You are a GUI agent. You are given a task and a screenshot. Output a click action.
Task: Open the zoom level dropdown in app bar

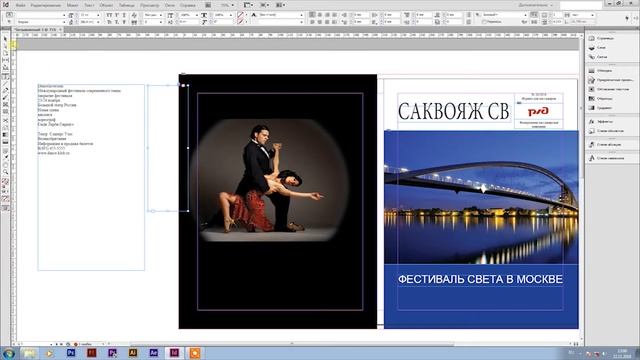pyautogui.click(x=233, y=5)
